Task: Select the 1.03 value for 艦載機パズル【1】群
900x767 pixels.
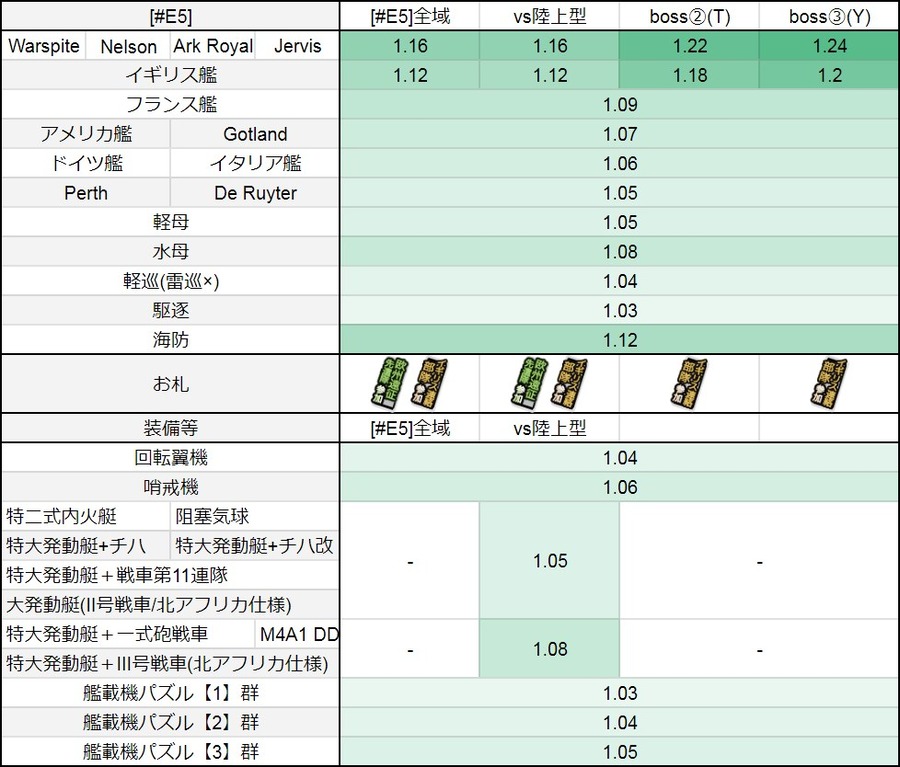Action: pyautogui.click(x=620, y=693)
